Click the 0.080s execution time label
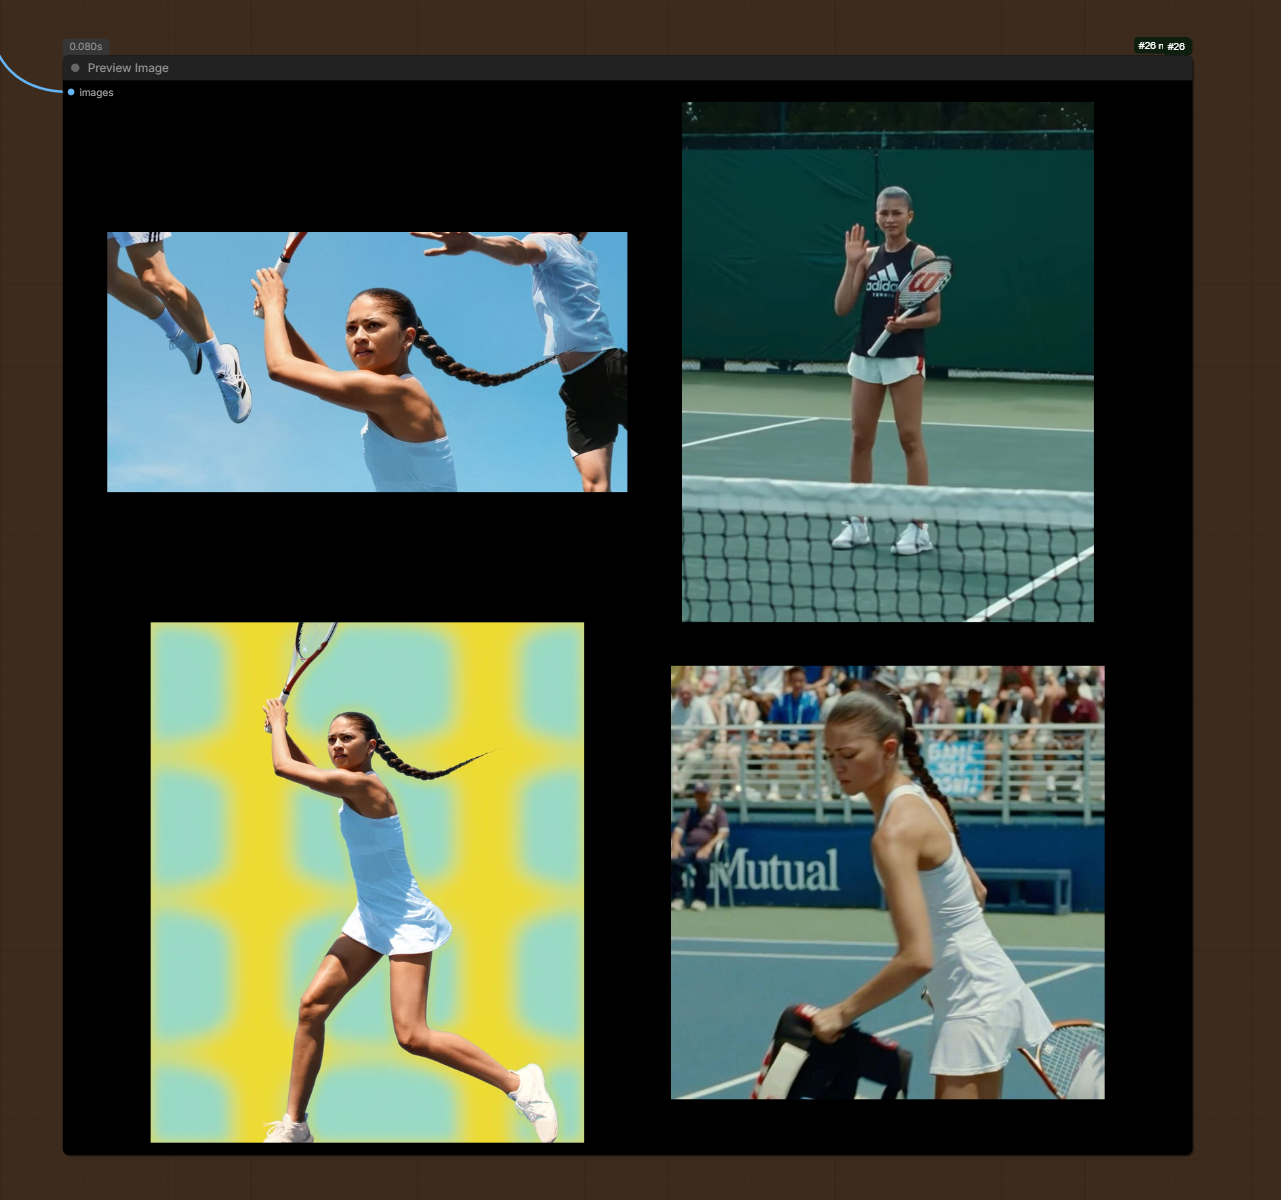The image size is (1281, 1200). 86,46
